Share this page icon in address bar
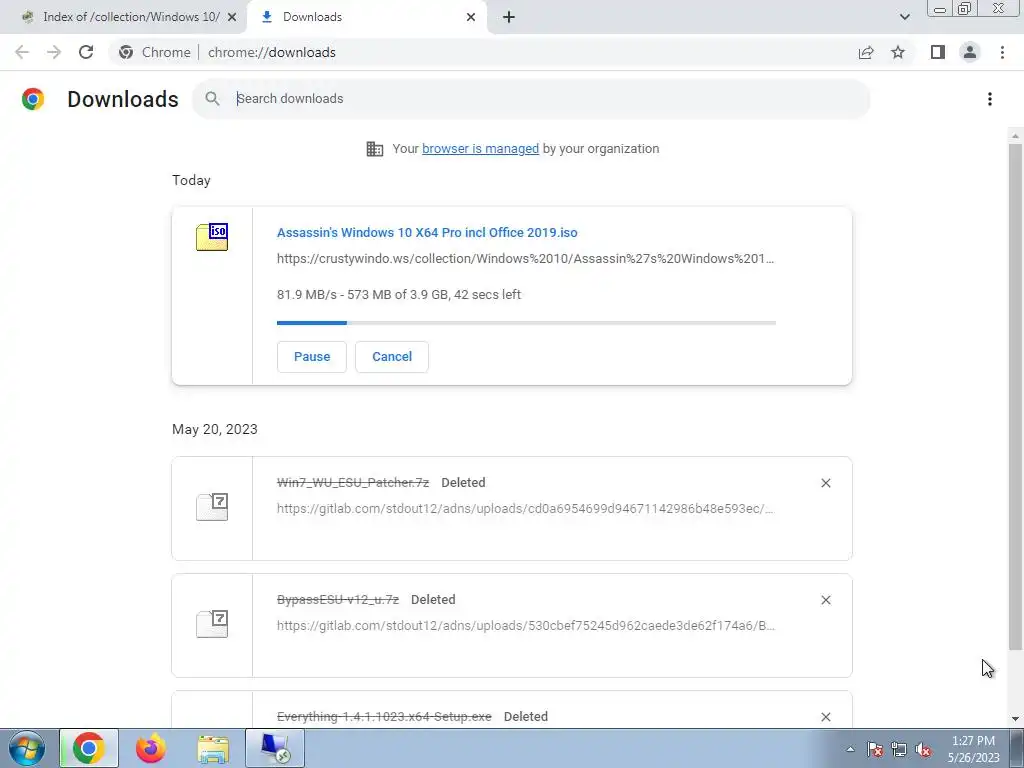The image size is (1024, 768). [866, 52]
